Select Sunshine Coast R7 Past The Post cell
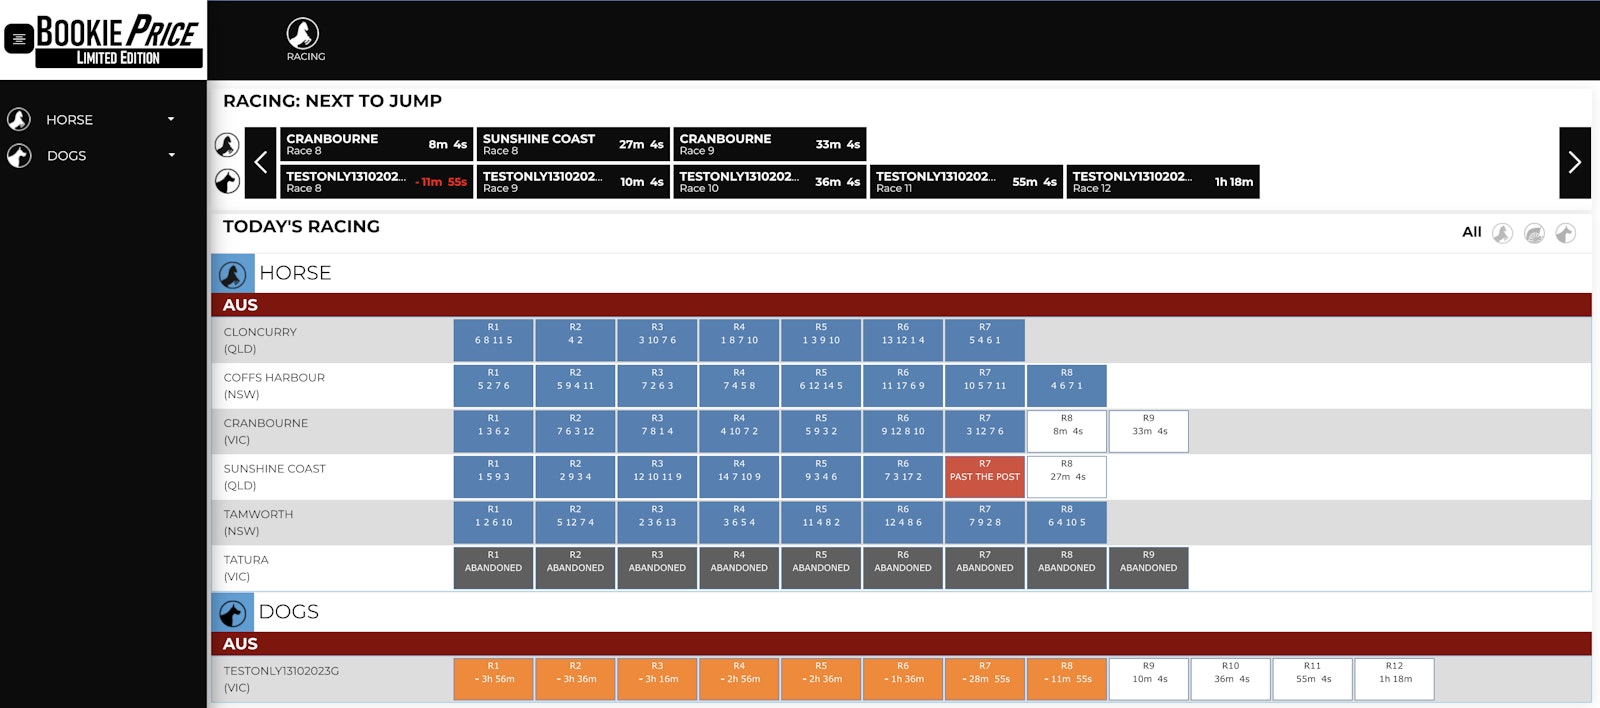The height and width of the screenshot is (708, 1600). 985,477
